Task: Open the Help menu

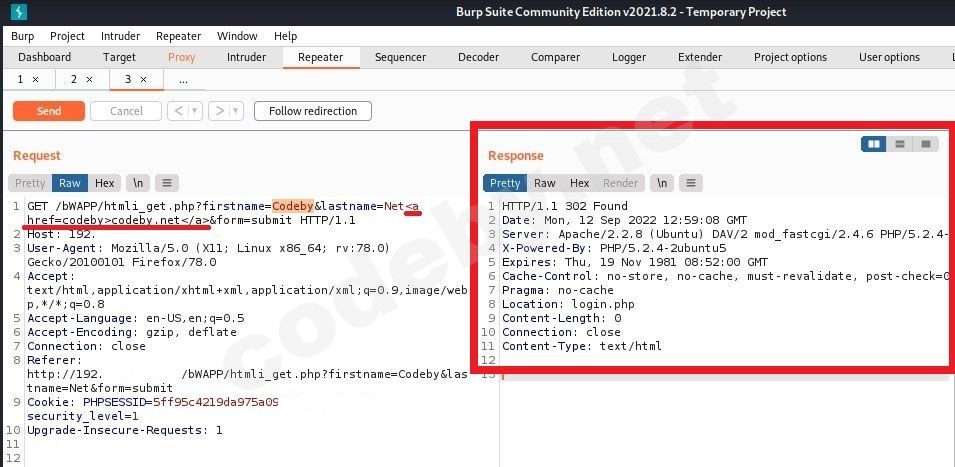Action: (x=285, y=36)
